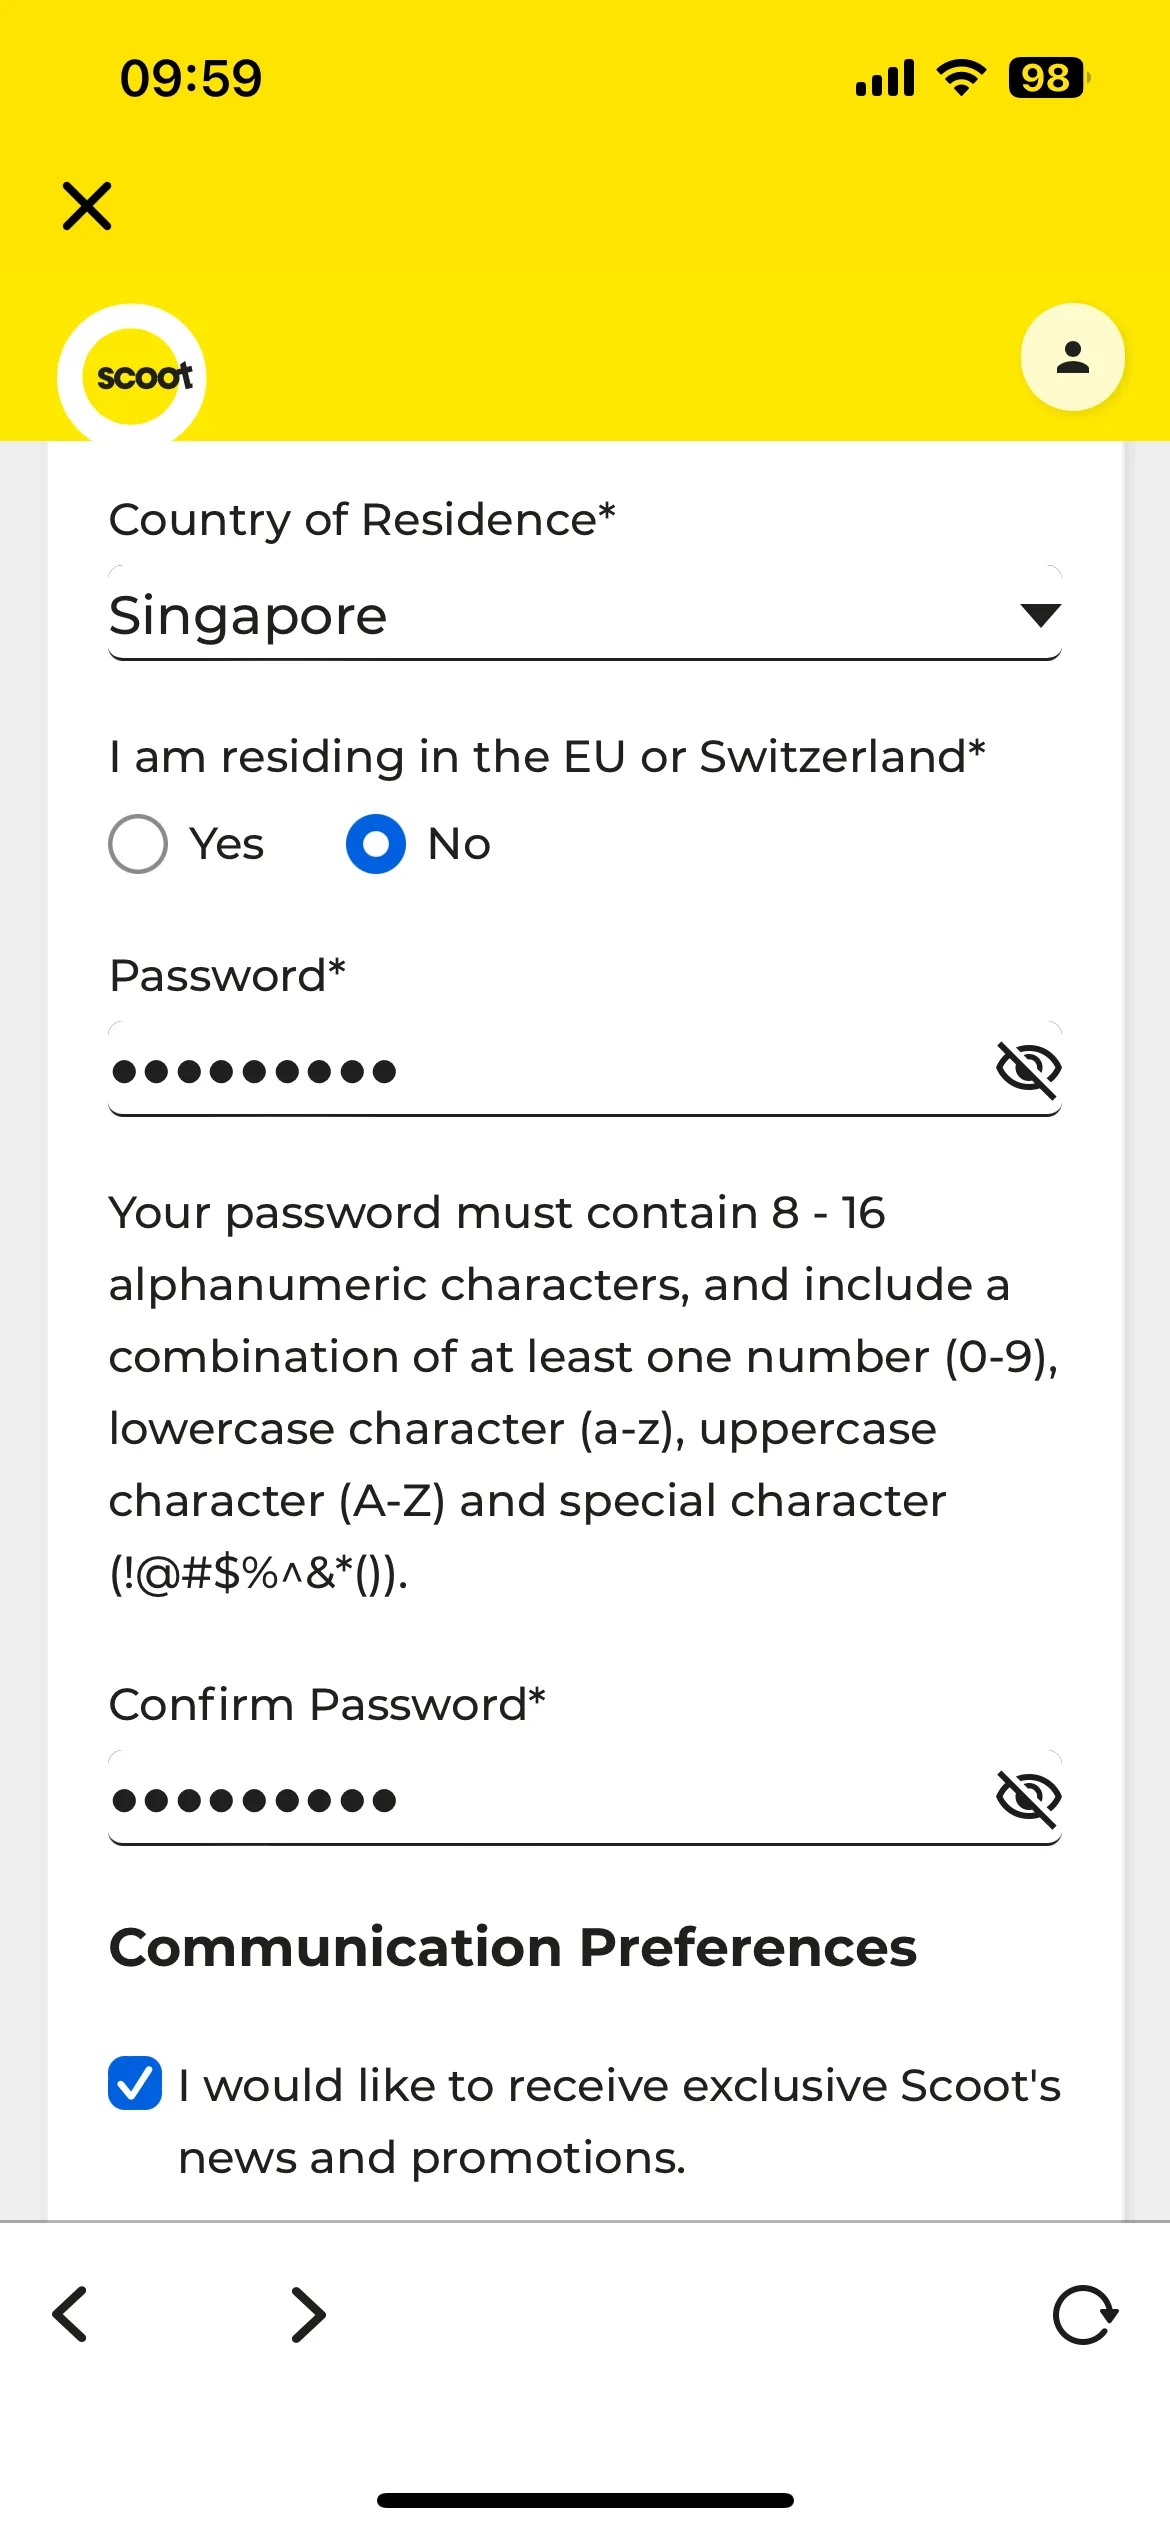
Task: Tap the battery indicator showing 98
Action: click(x=1048, y=78)
